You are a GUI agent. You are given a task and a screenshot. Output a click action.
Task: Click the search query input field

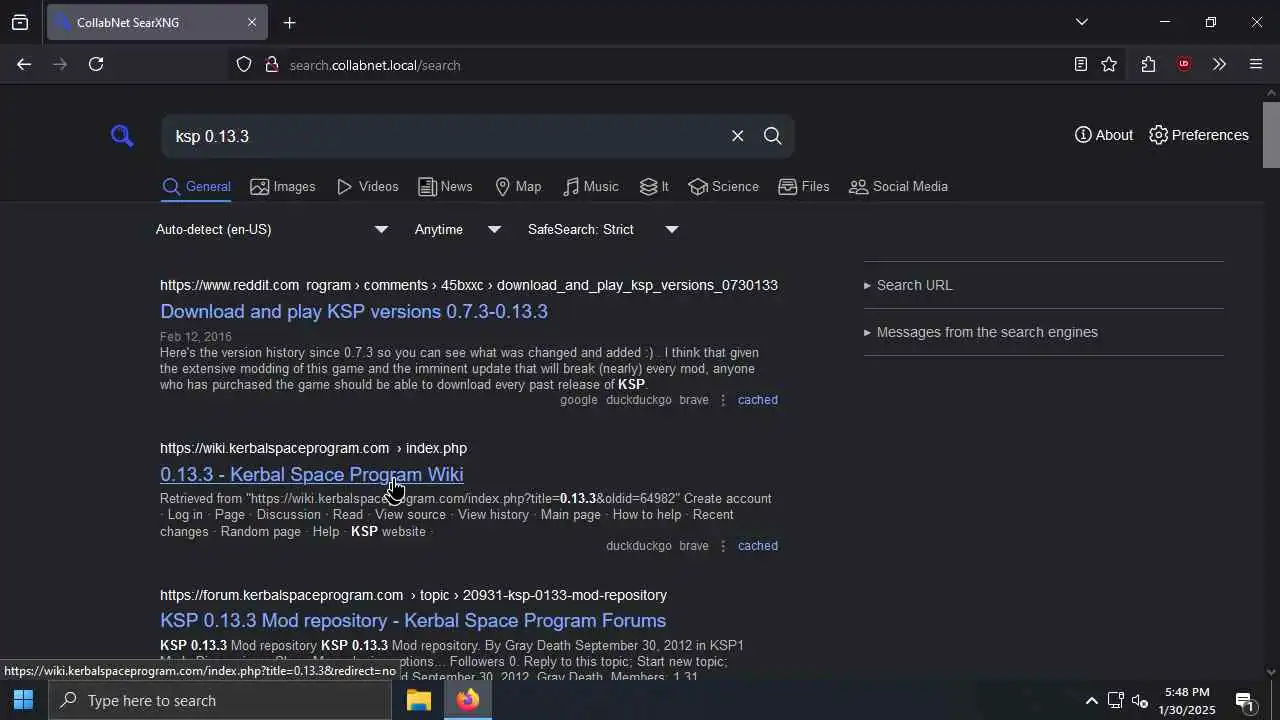coord(445,136)
